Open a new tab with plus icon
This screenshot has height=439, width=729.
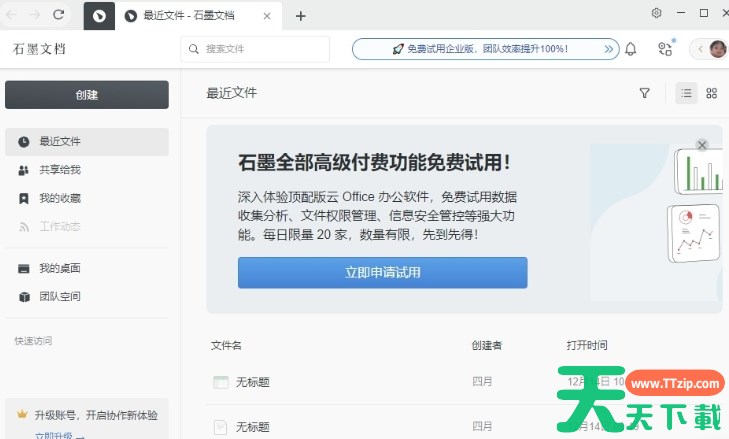301,16
